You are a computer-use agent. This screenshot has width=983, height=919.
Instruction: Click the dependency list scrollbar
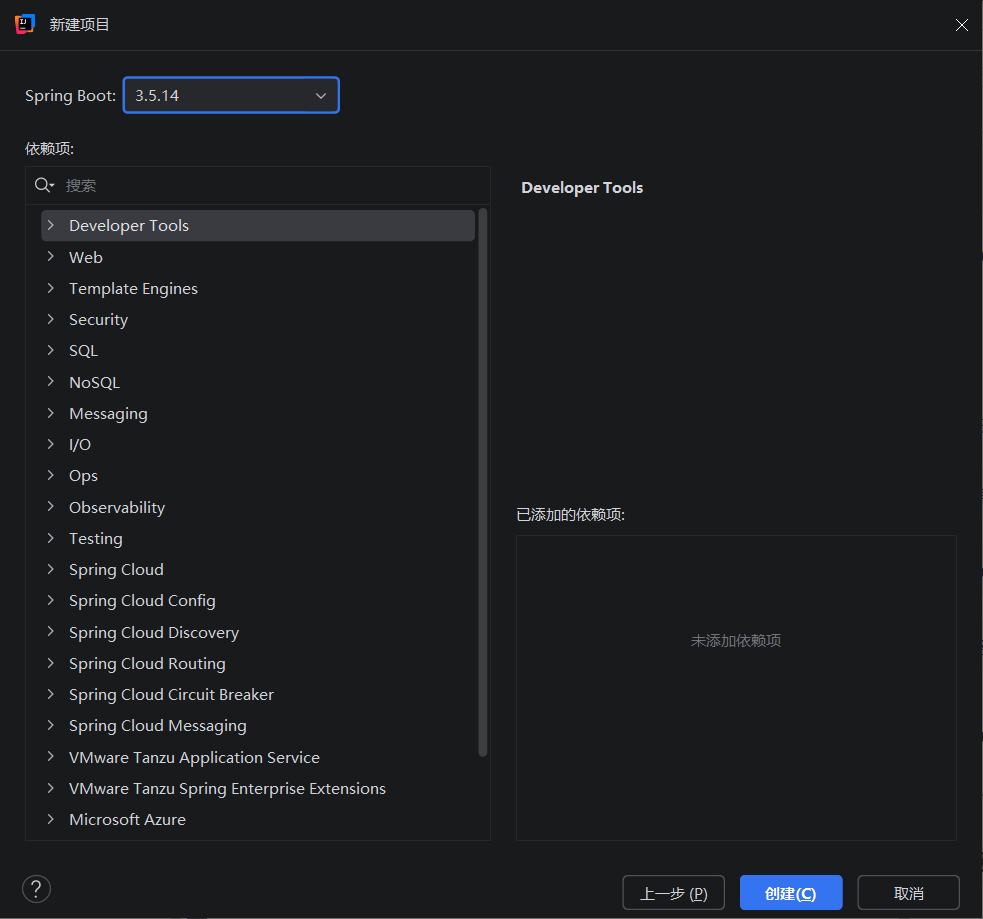pyautogui.click(x=483, y=482)
